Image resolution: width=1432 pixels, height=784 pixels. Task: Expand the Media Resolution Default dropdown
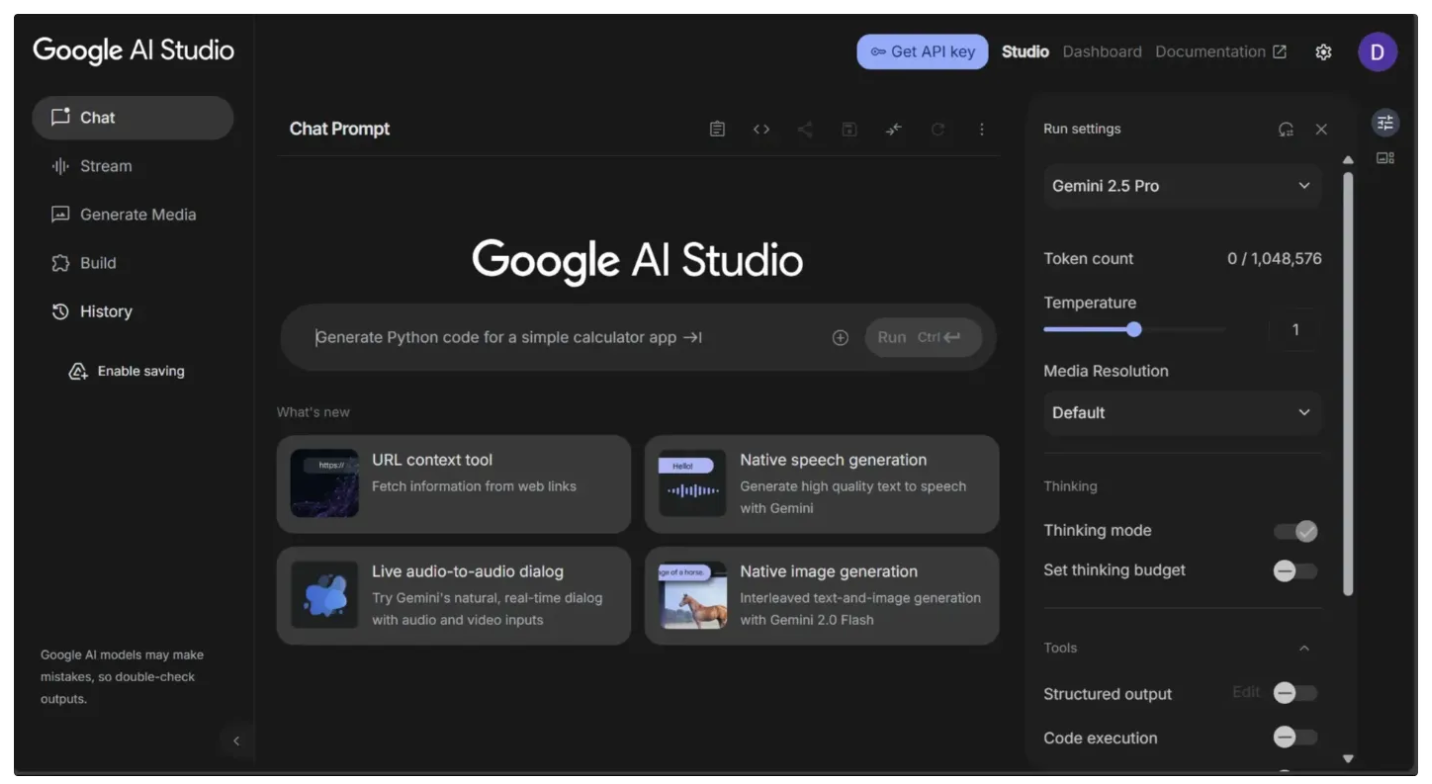(1182, 413)
